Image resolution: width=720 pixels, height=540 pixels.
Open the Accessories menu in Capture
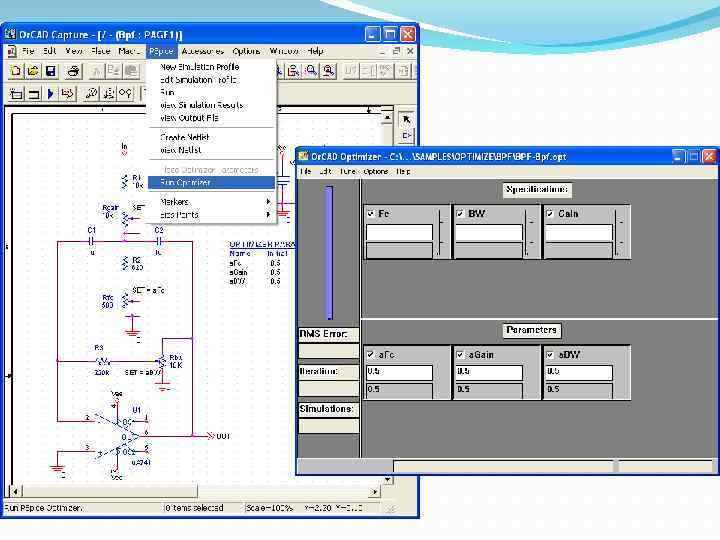[202, 51]
